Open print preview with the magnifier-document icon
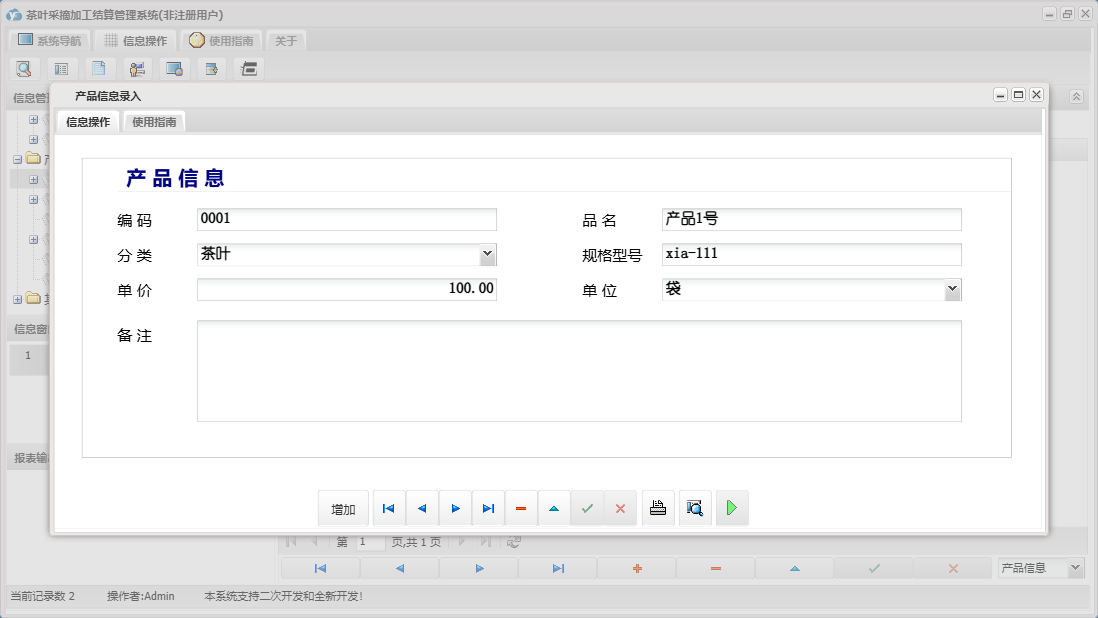 point(694,508)
